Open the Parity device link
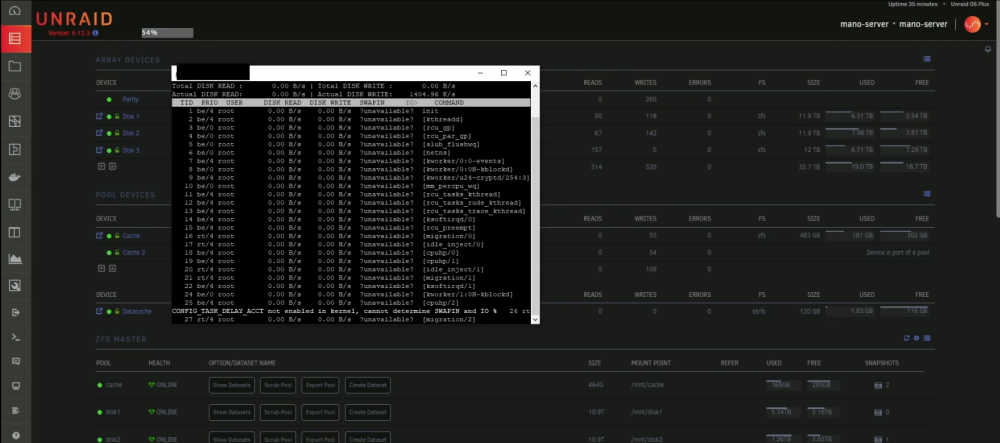Image resolution: width=1000 pixels, height=443 pixels. tap(131, 99)
